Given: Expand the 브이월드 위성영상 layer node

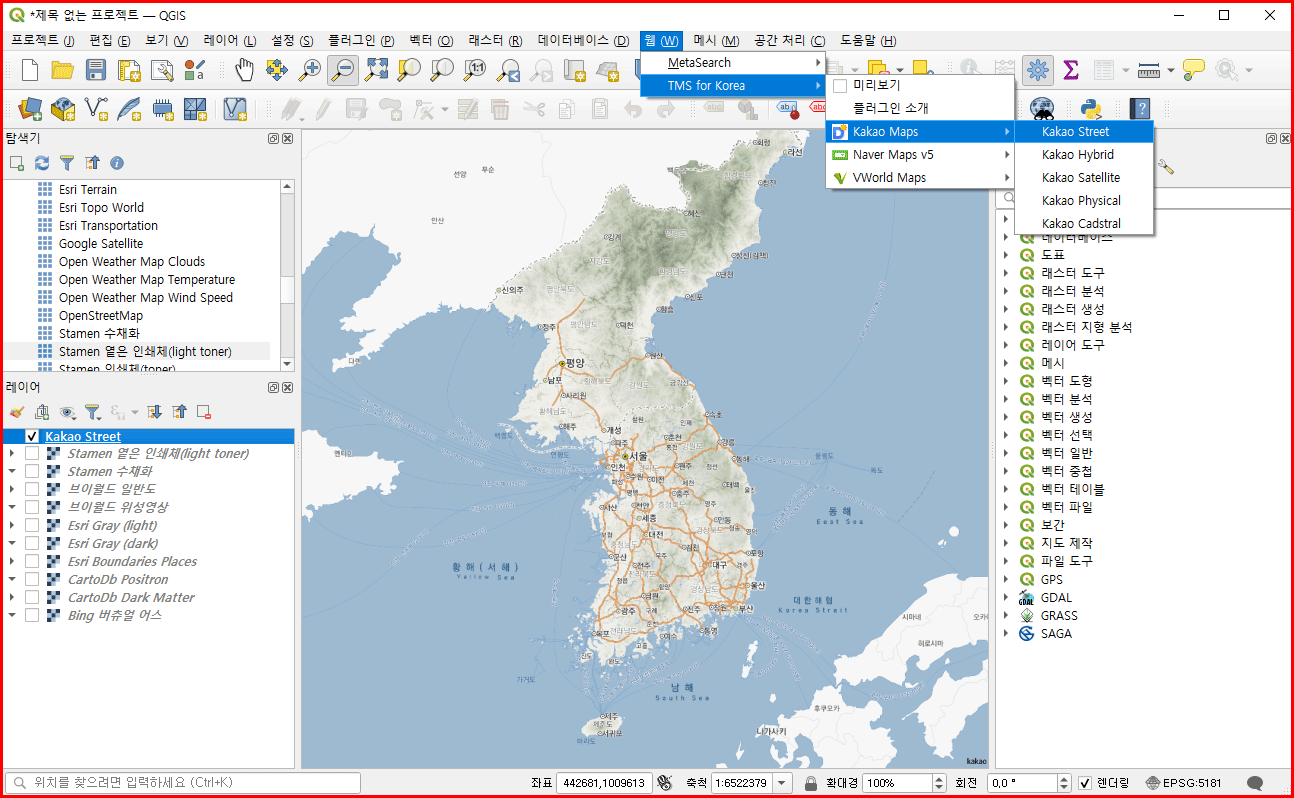Looking at the screenshot, I should (x=12, y=508).
